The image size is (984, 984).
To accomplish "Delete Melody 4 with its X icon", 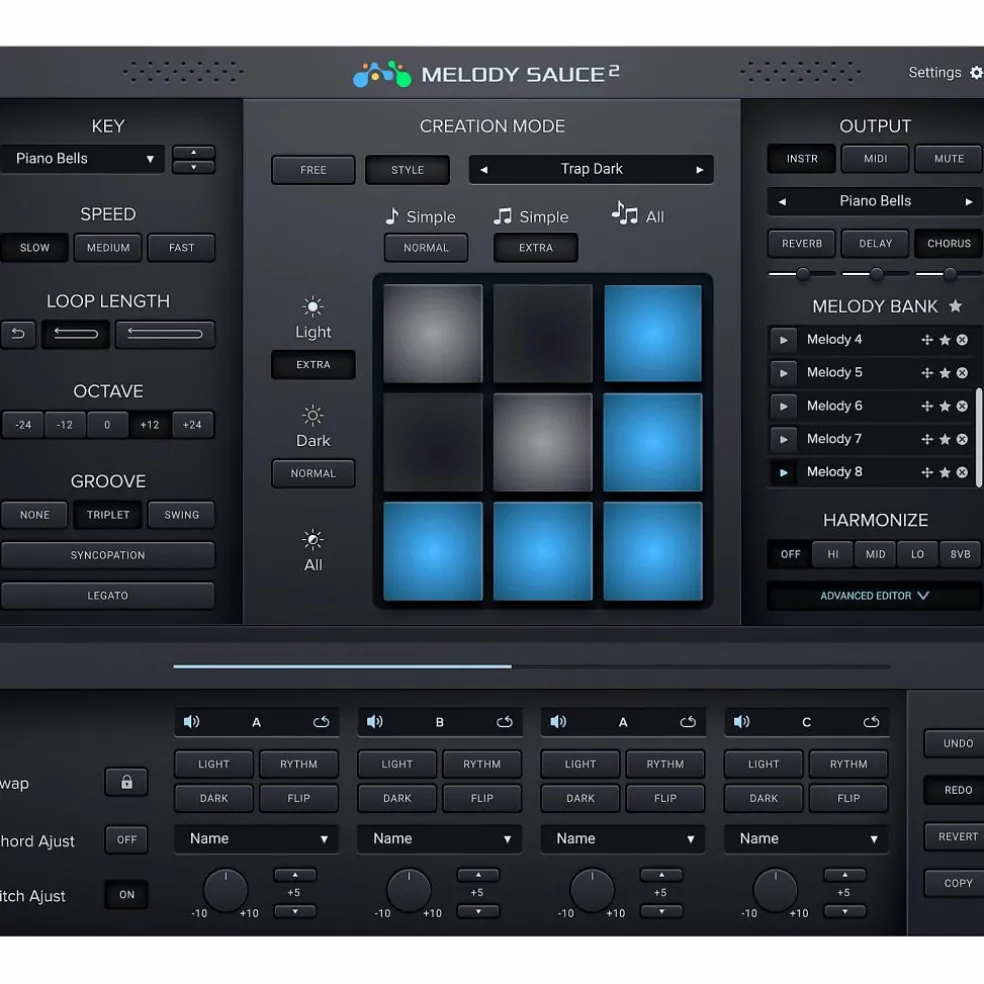I will [x=962, y=340].
